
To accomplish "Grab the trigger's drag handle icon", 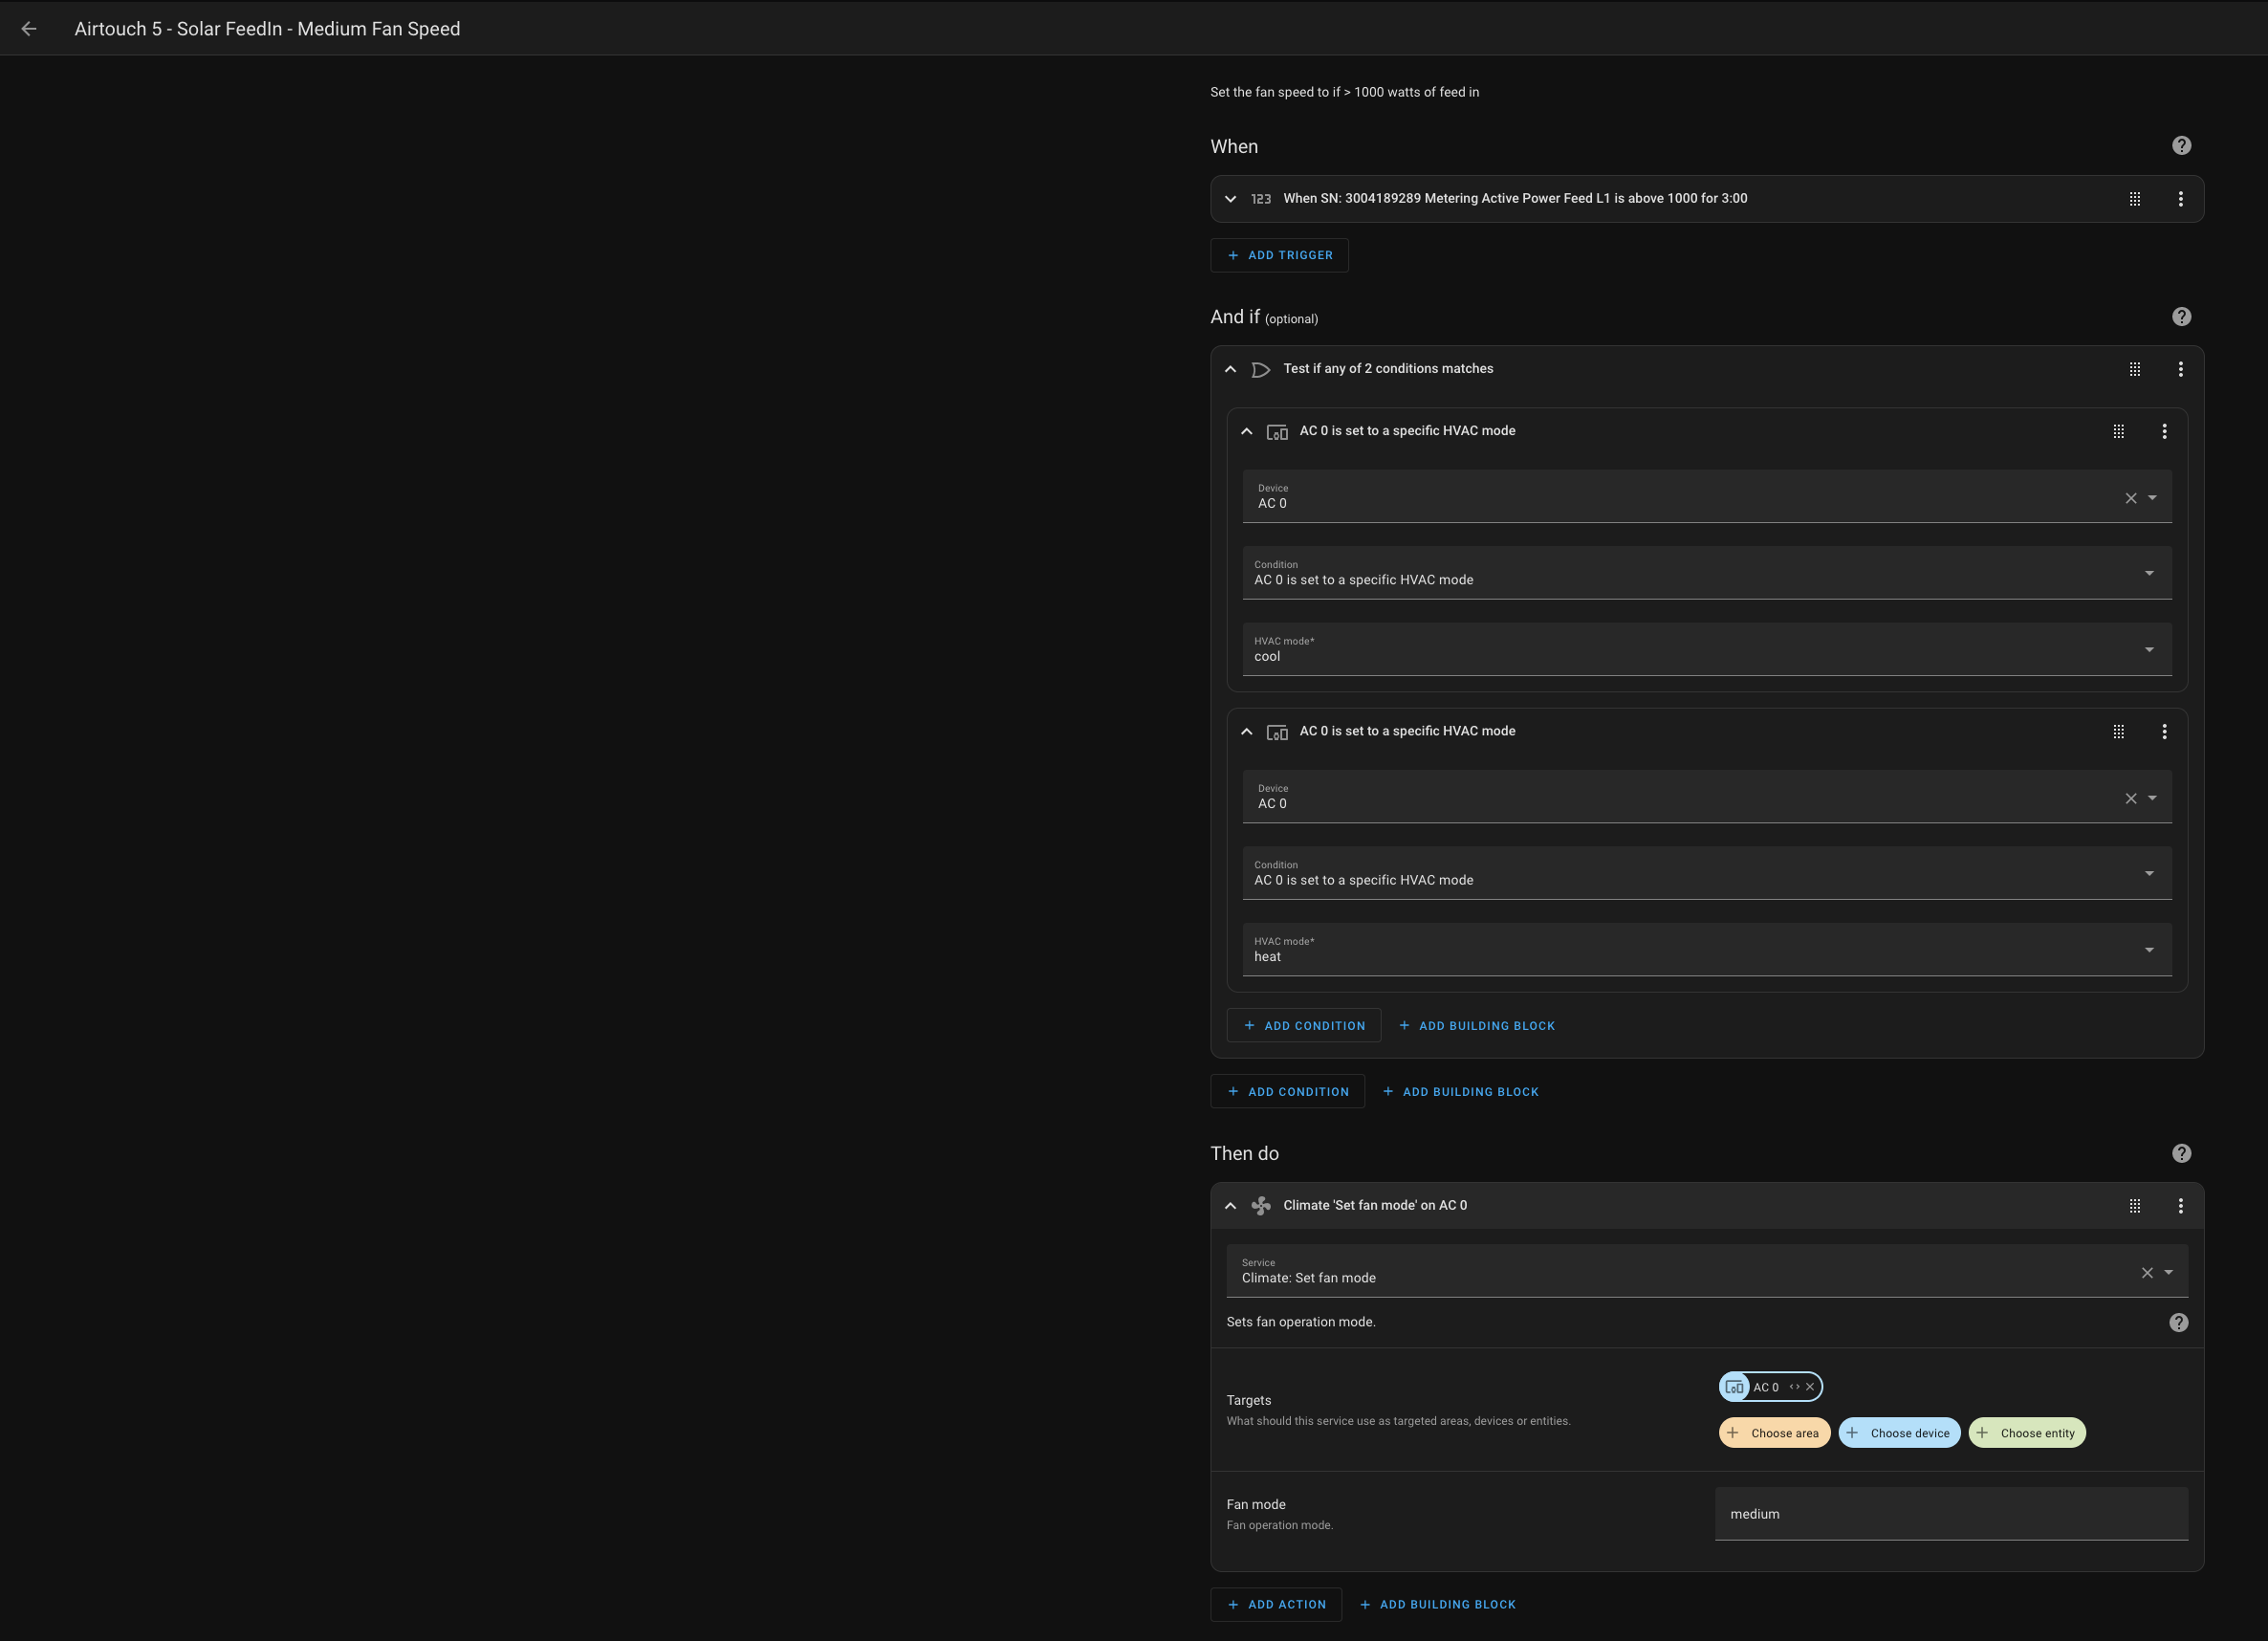I will [x=2134, y=199].
